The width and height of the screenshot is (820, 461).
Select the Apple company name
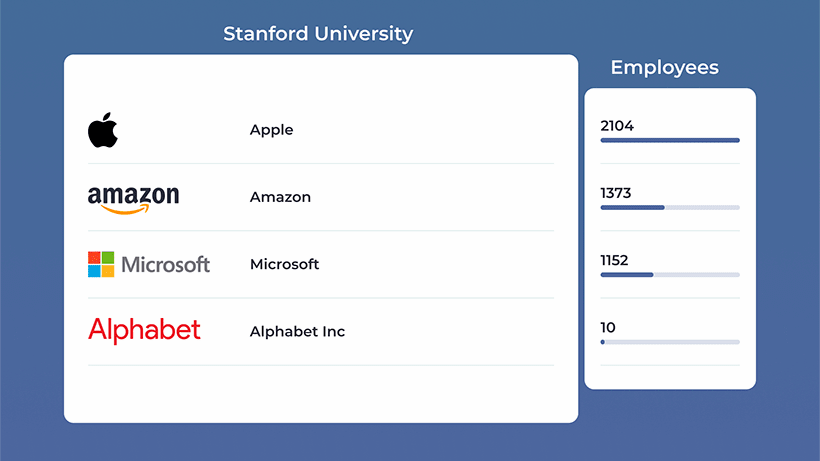coord(271,130)
